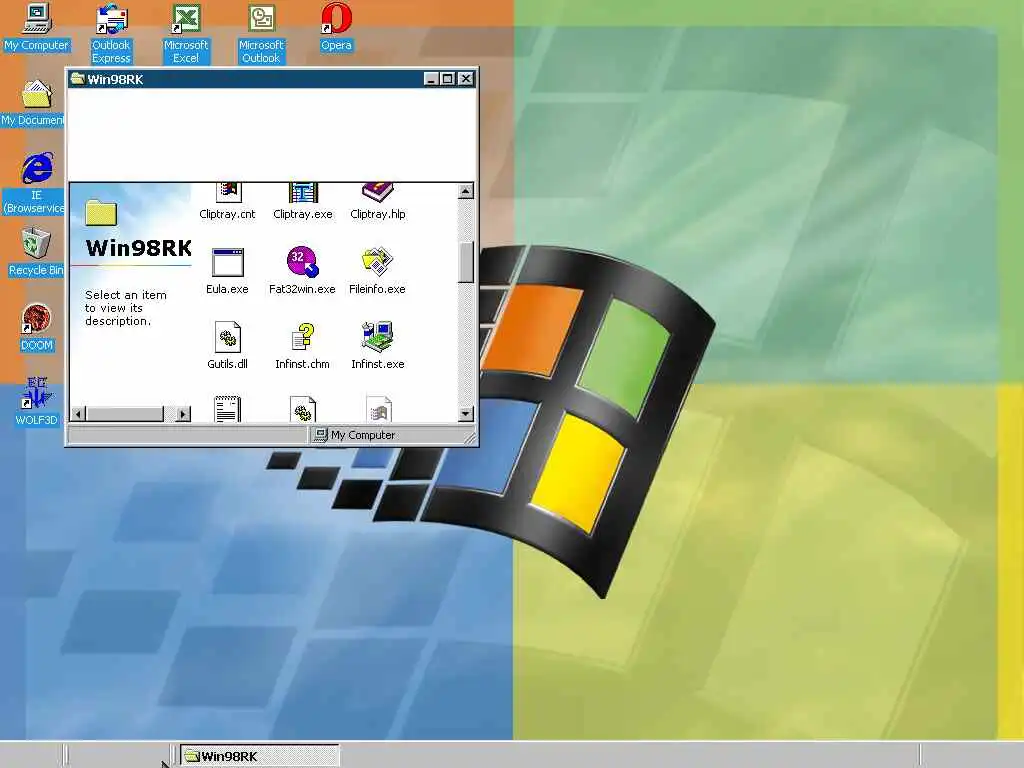Select the text document icon below Gutils.dll
This screenshot has height=768, width=1024.
[227, 409]
